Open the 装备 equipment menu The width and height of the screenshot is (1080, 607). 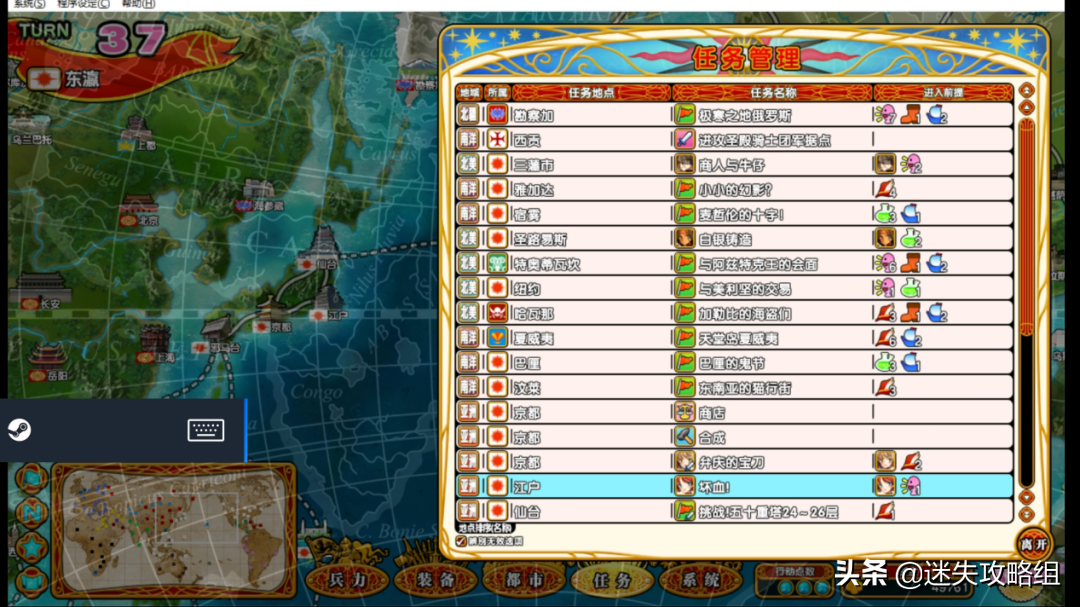[435, 580]
